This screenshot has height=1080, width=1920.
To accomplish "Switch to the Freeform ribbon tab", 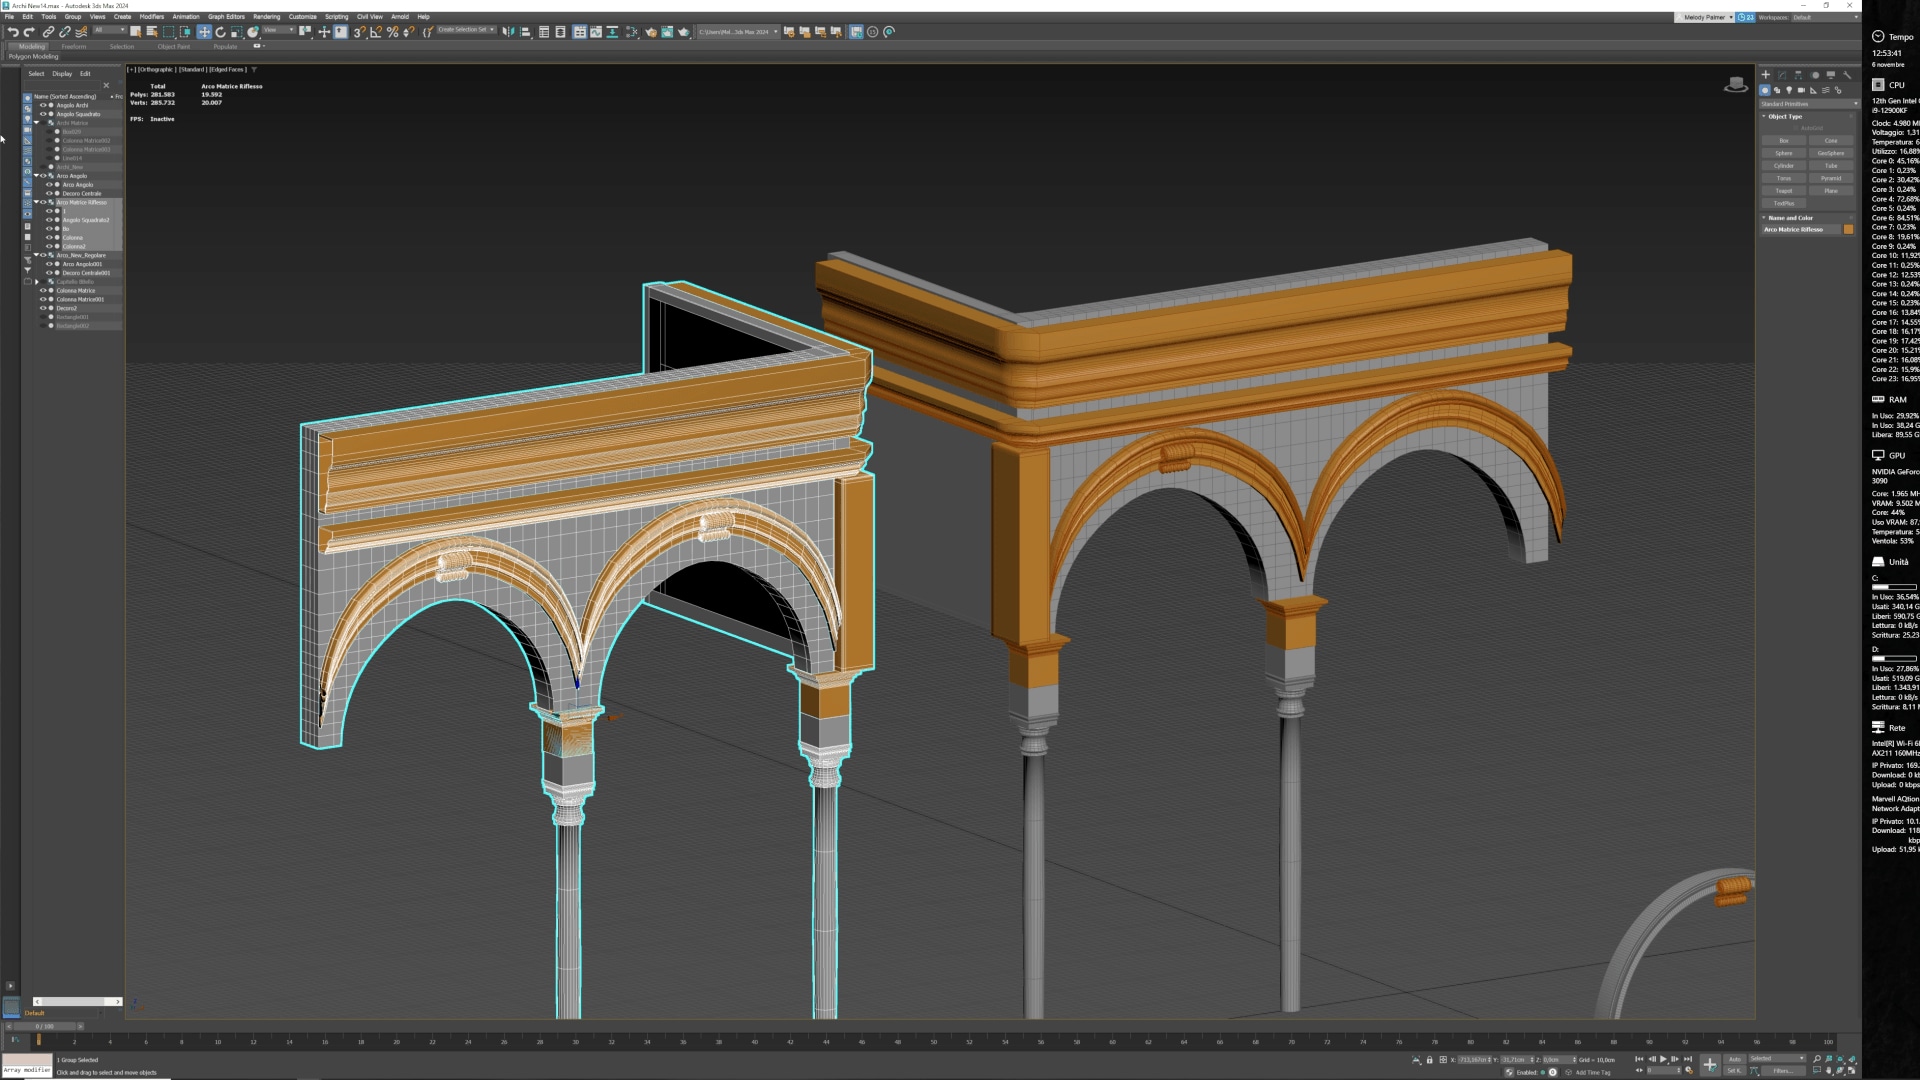I will click(x=73, y=46).
